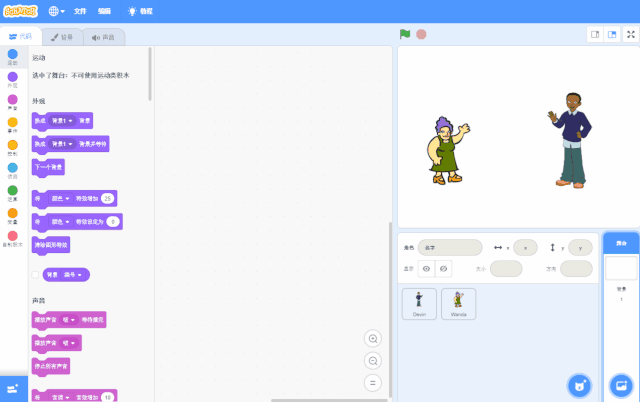Switch to the 声音 sounds tab
The width and height of the screenshot is (640, 402).
point(104,37)
